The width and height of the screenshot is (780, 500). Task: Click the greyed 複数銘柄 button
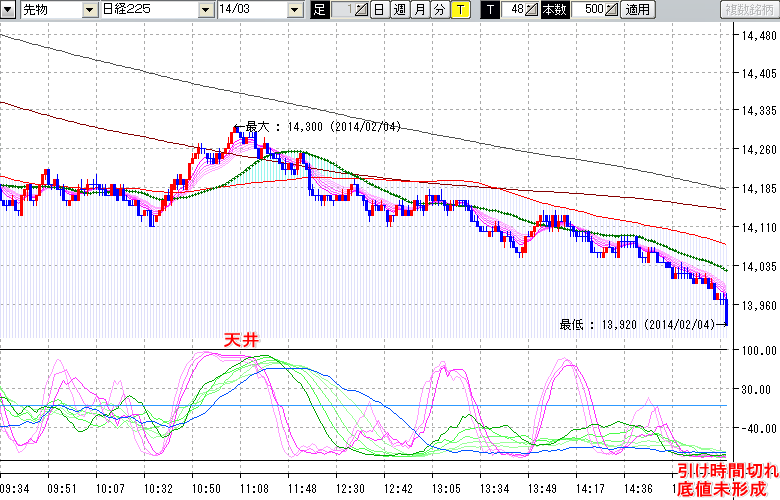pyautogui.click(x=749, y=10)
